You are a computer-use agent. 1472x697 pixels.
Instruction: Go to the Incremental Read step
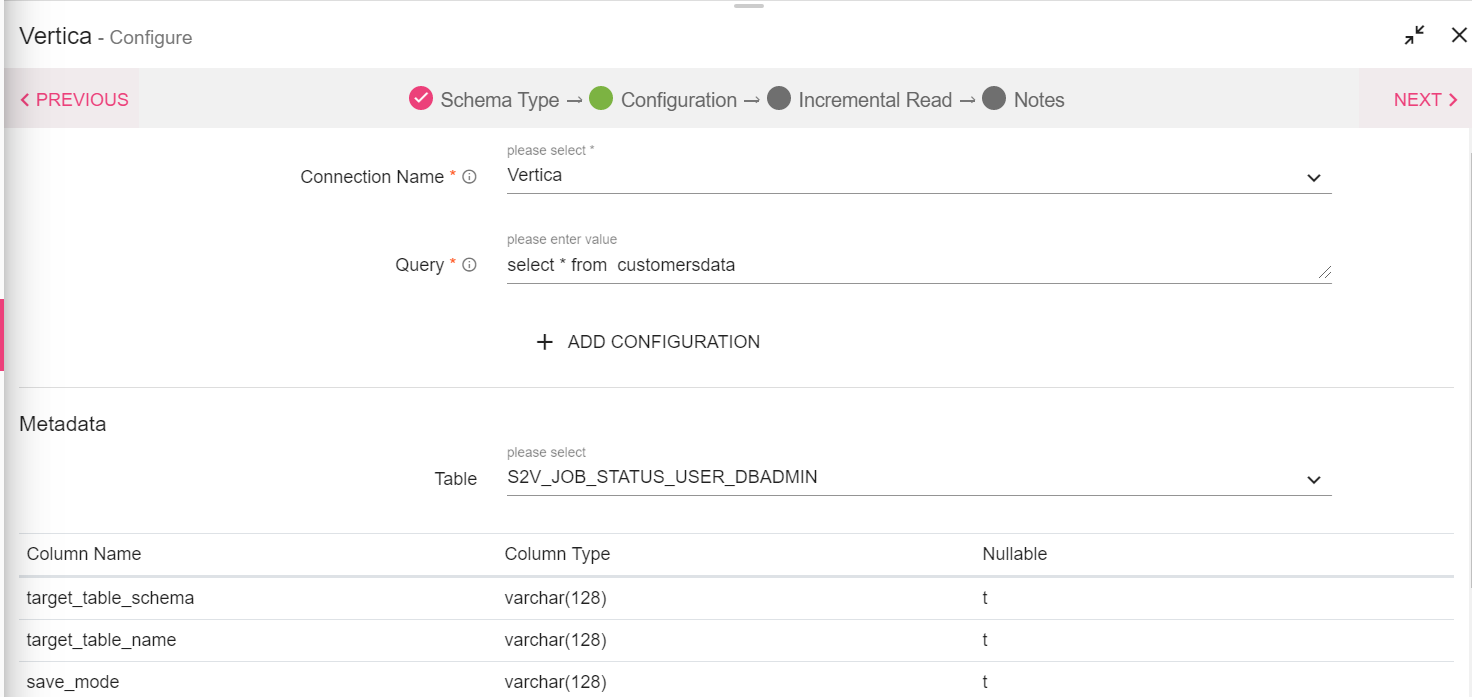pos(875,100)
